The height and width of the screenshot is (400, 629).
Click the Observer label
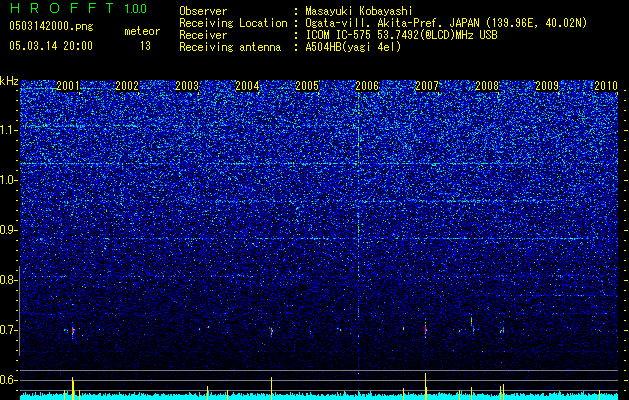coord(203,11)
